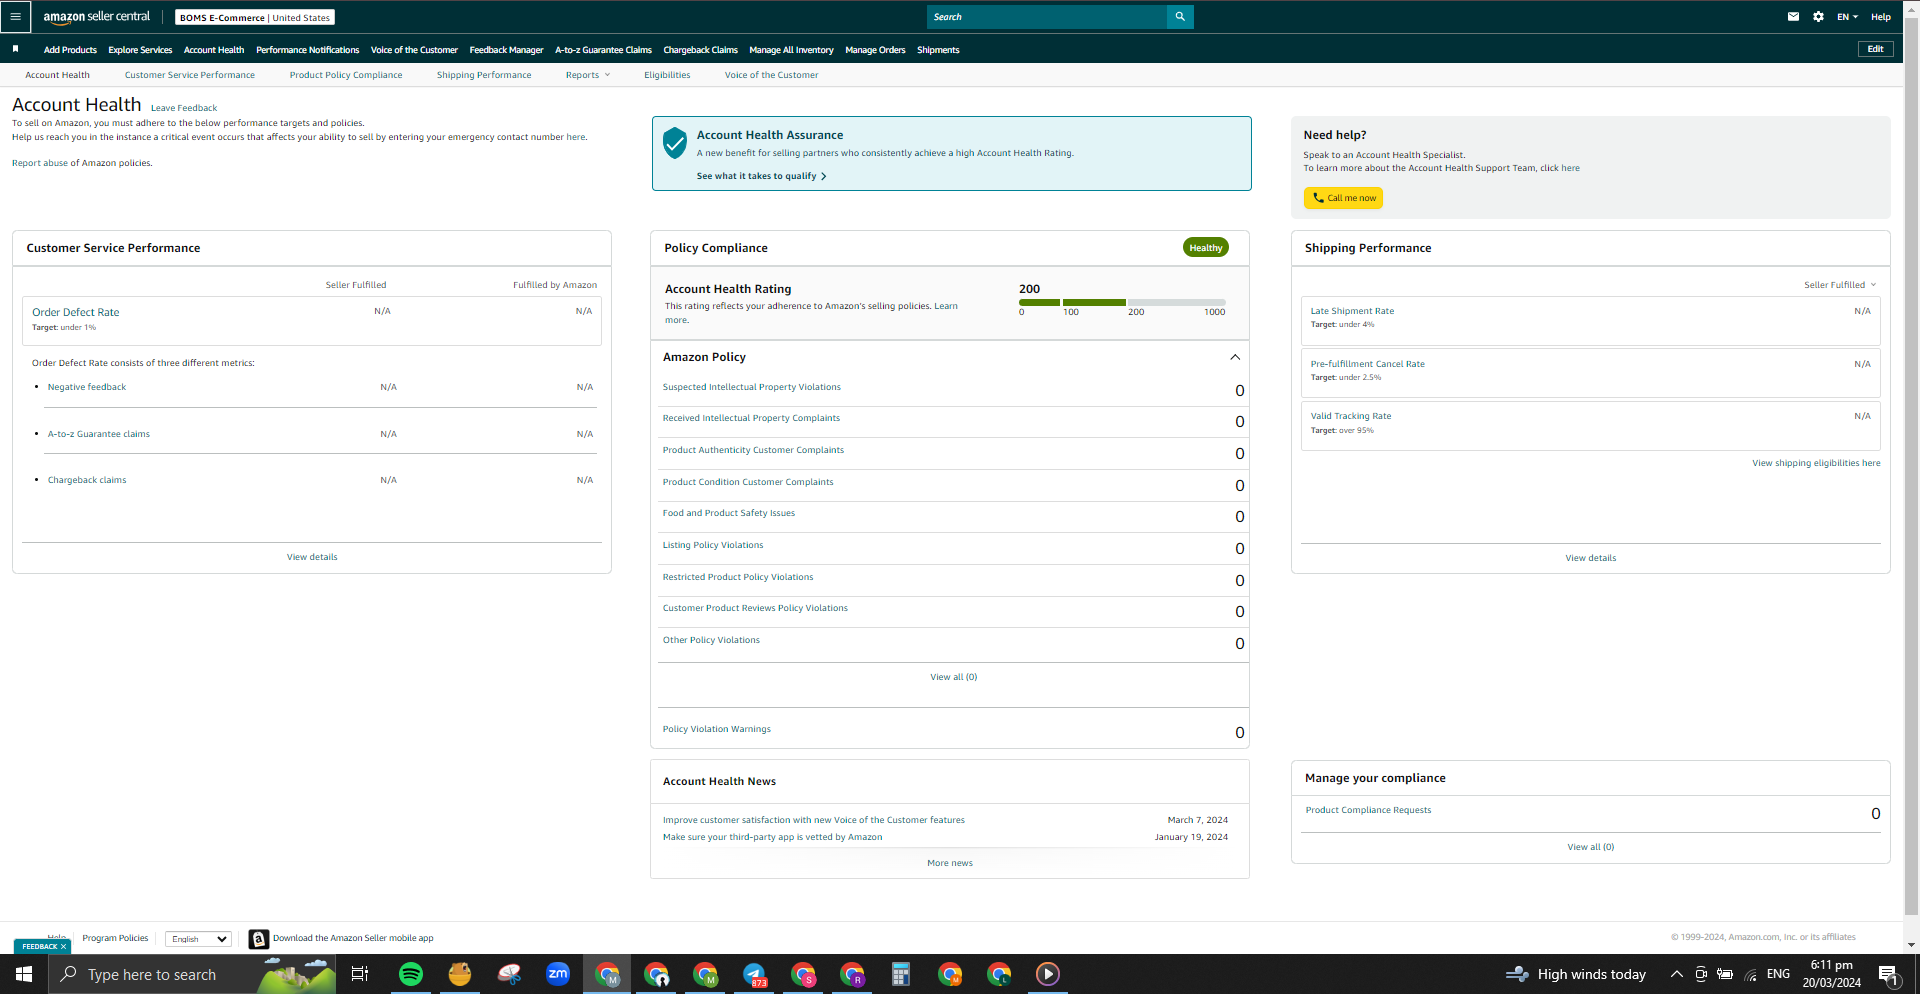Image resolution: width=1920 pixels, height=994 pixels.
Task: Switch to the Eligibilities tab
Action: pyautogui.click(x=667, y=75)
